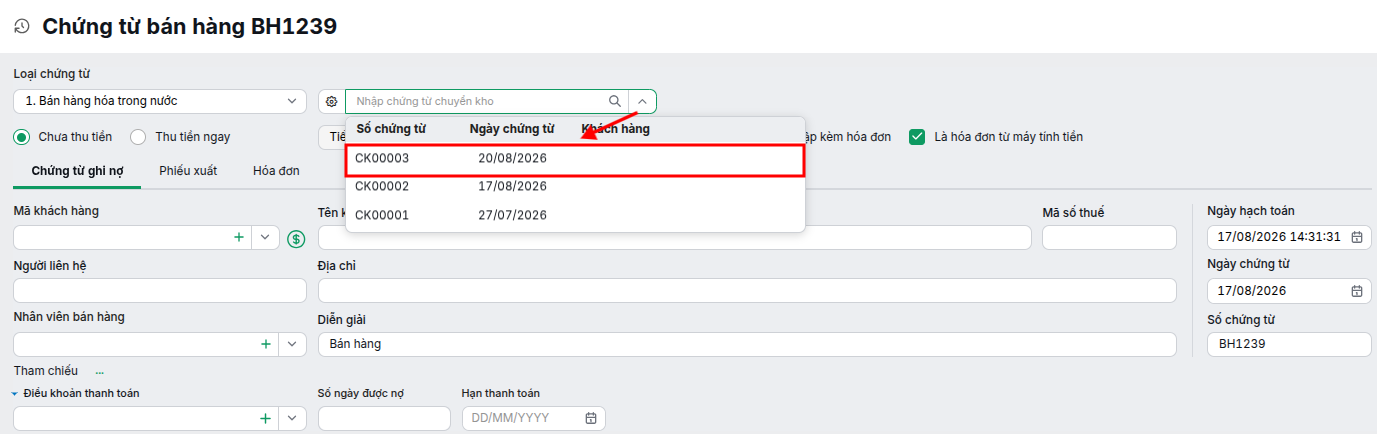
Task: Open the gear settings next to the search box
Action: point(332,101)
